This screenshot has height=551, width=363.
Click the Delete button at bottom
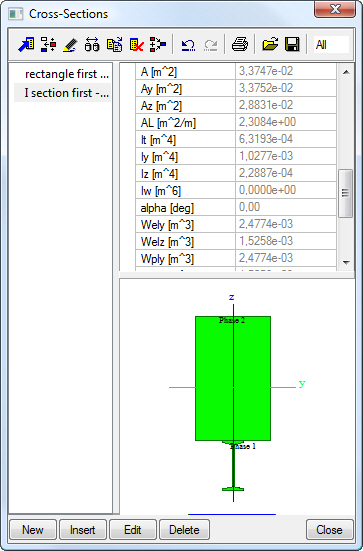pyautogui.click(x=184, y=530)
